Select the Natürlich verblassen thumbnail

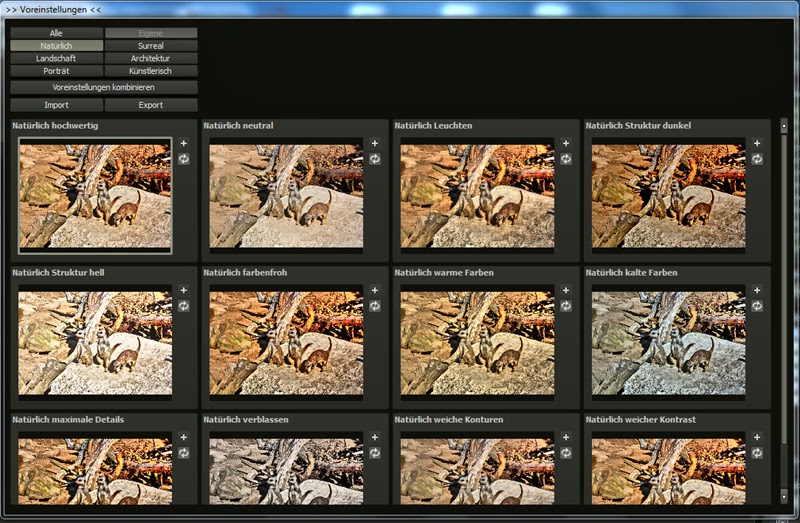[286, 468]
